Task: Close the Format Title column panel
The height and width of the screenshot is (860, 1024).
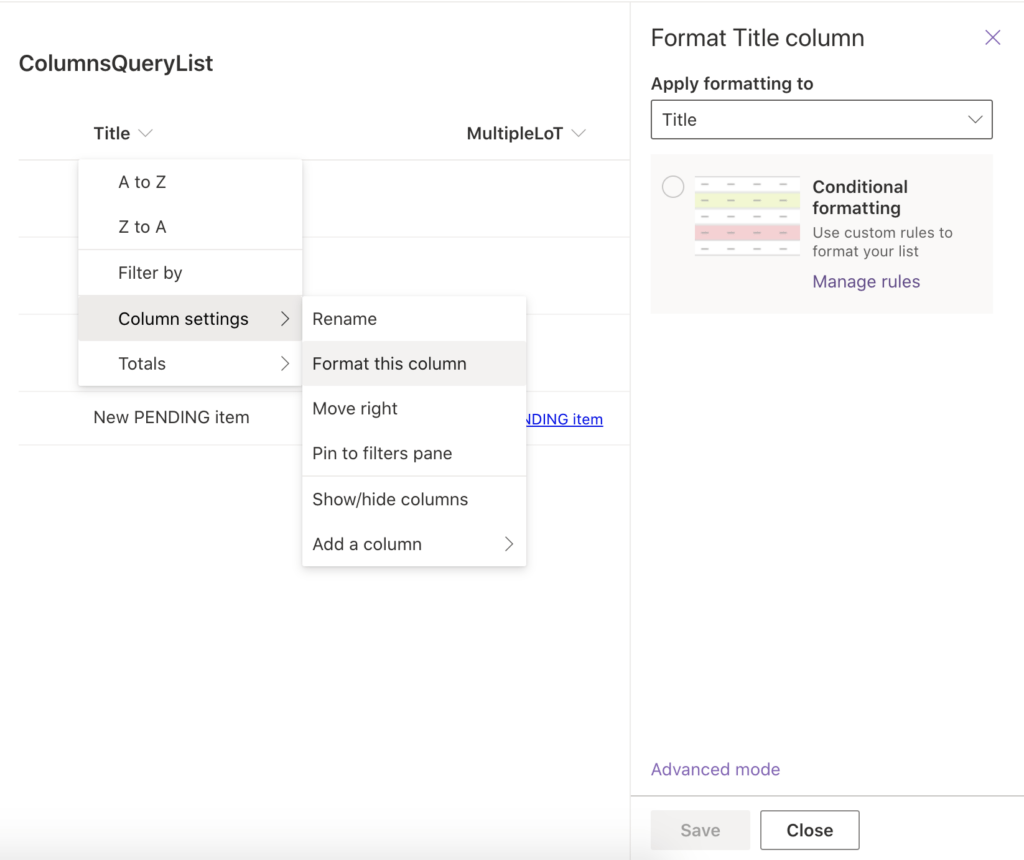Action: pos(992,37)
